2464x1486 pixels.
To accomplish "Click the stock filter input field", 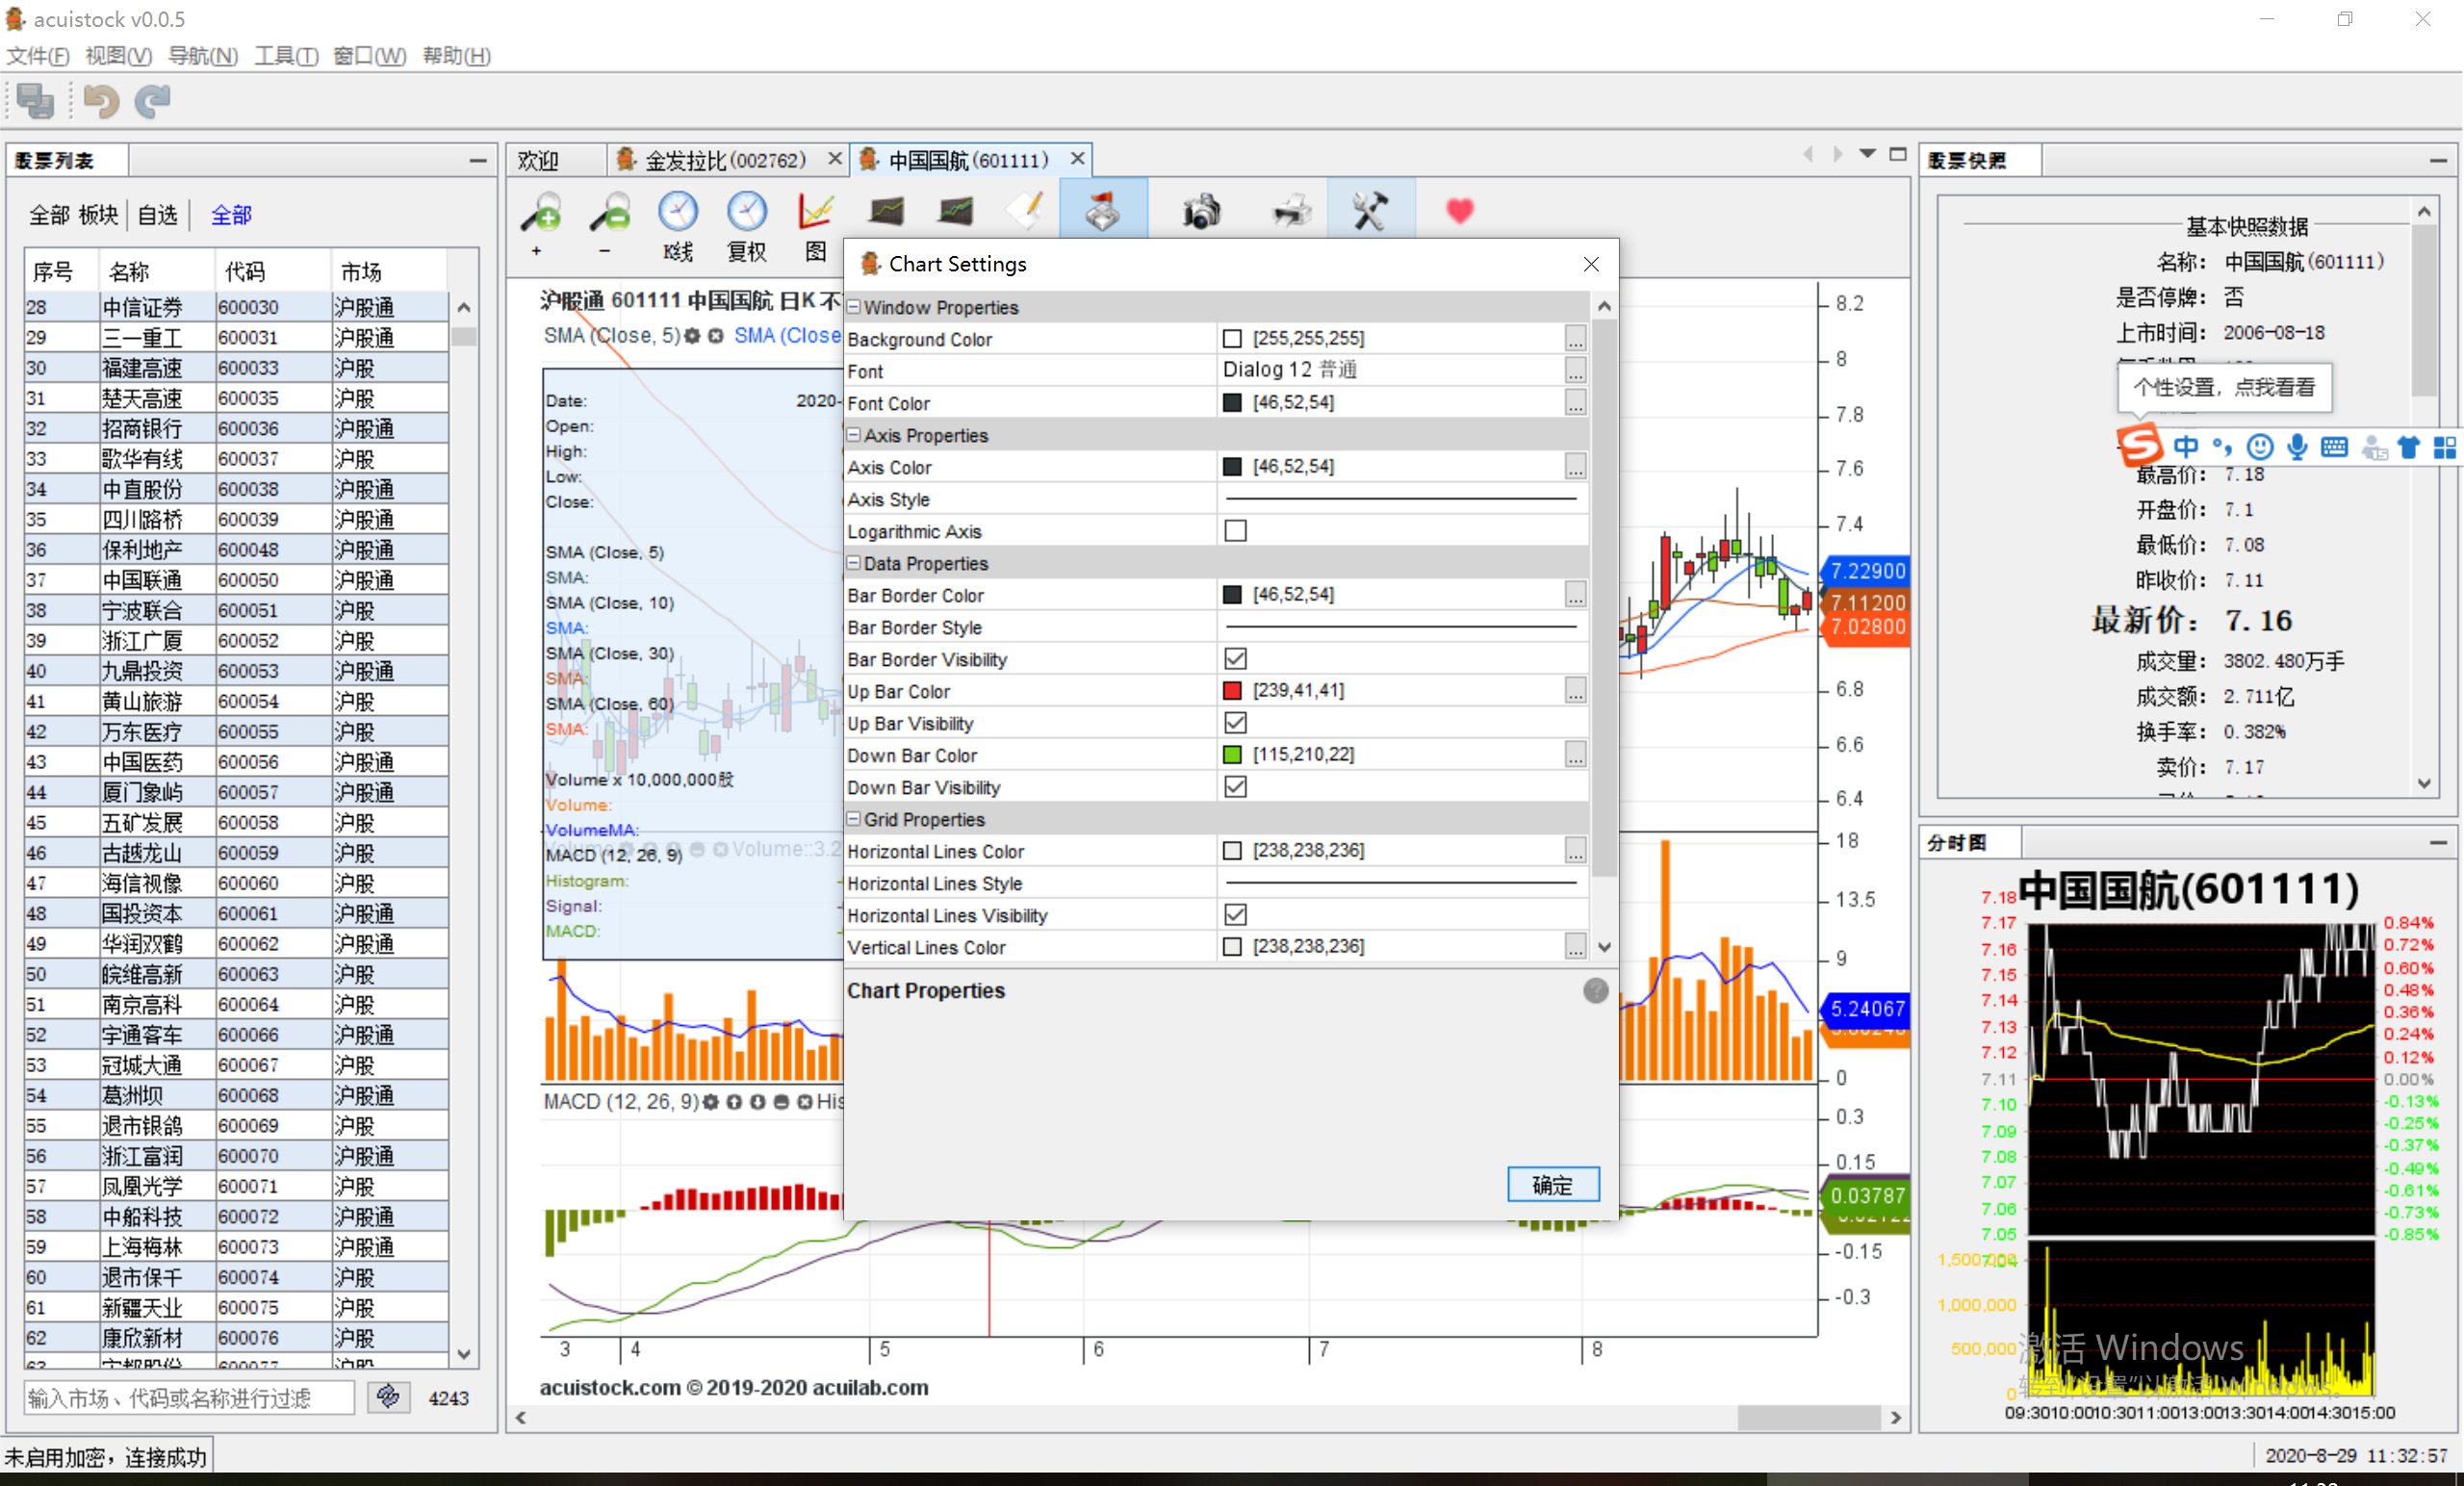I will [189, 1398].
